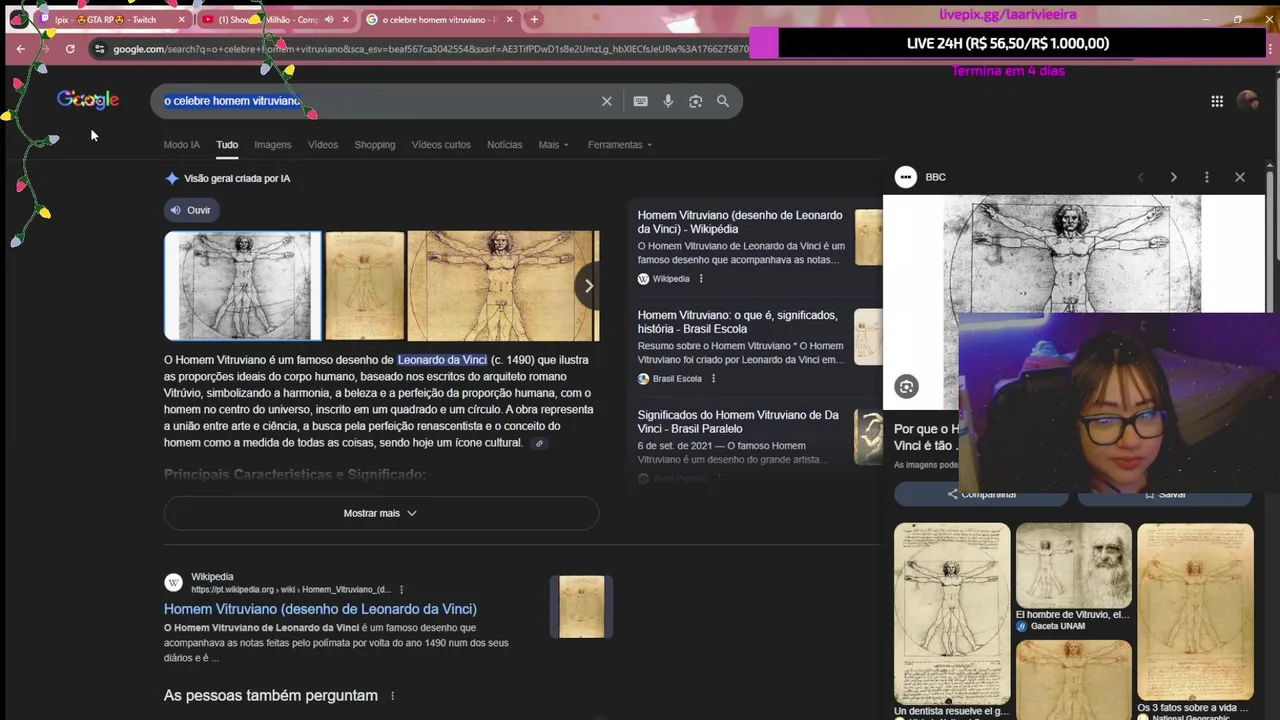Go to previous image in preview panel
This screenshot has width=1280, height=720.
1140,177
